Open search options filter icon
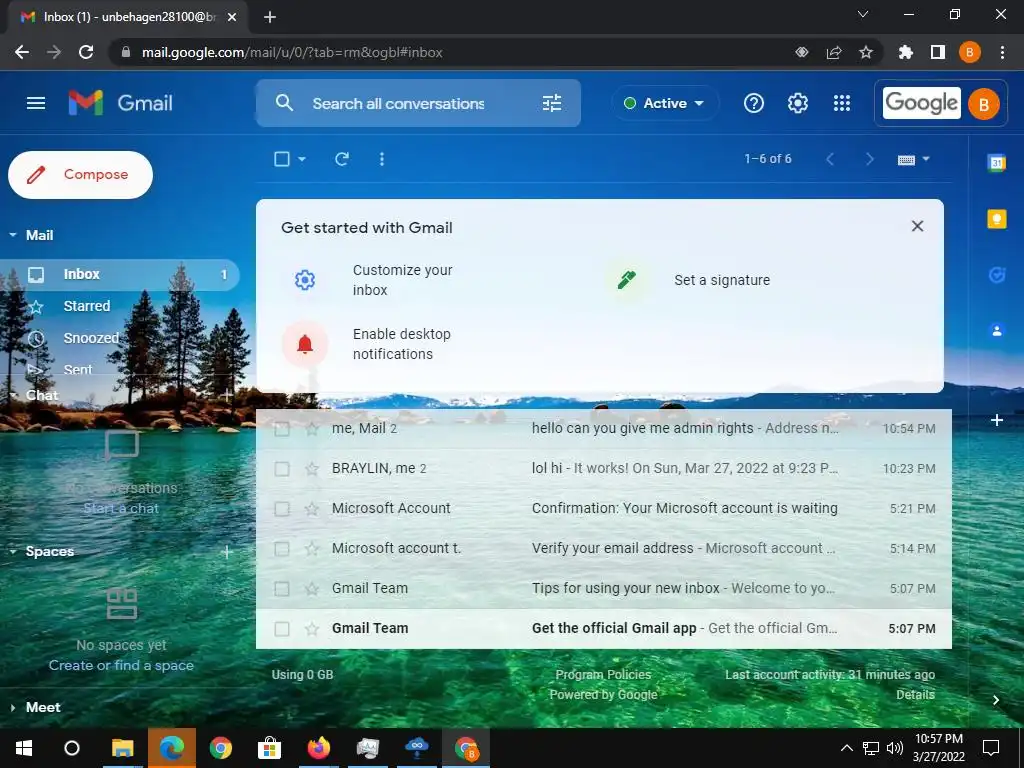The width and height of the screenshot is (1024, 768). (x=552, y=103)
